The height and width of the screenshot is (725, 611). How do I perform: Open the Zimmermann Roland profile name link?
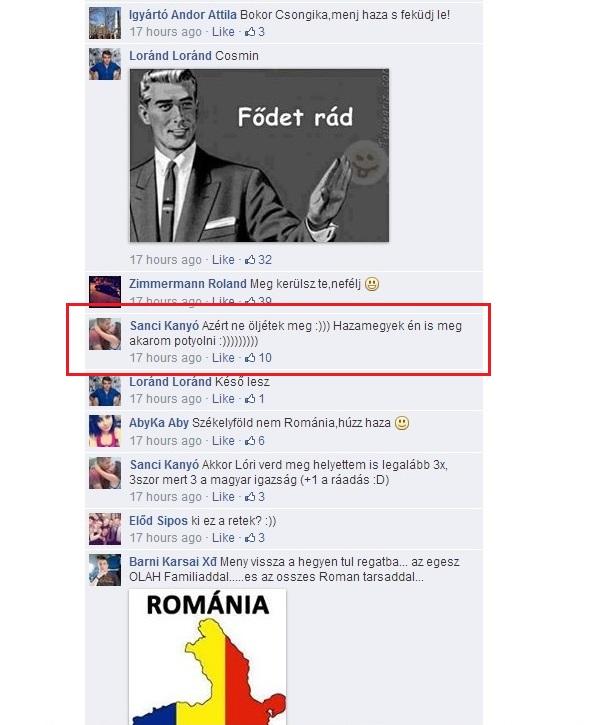(x=188, y=283)
